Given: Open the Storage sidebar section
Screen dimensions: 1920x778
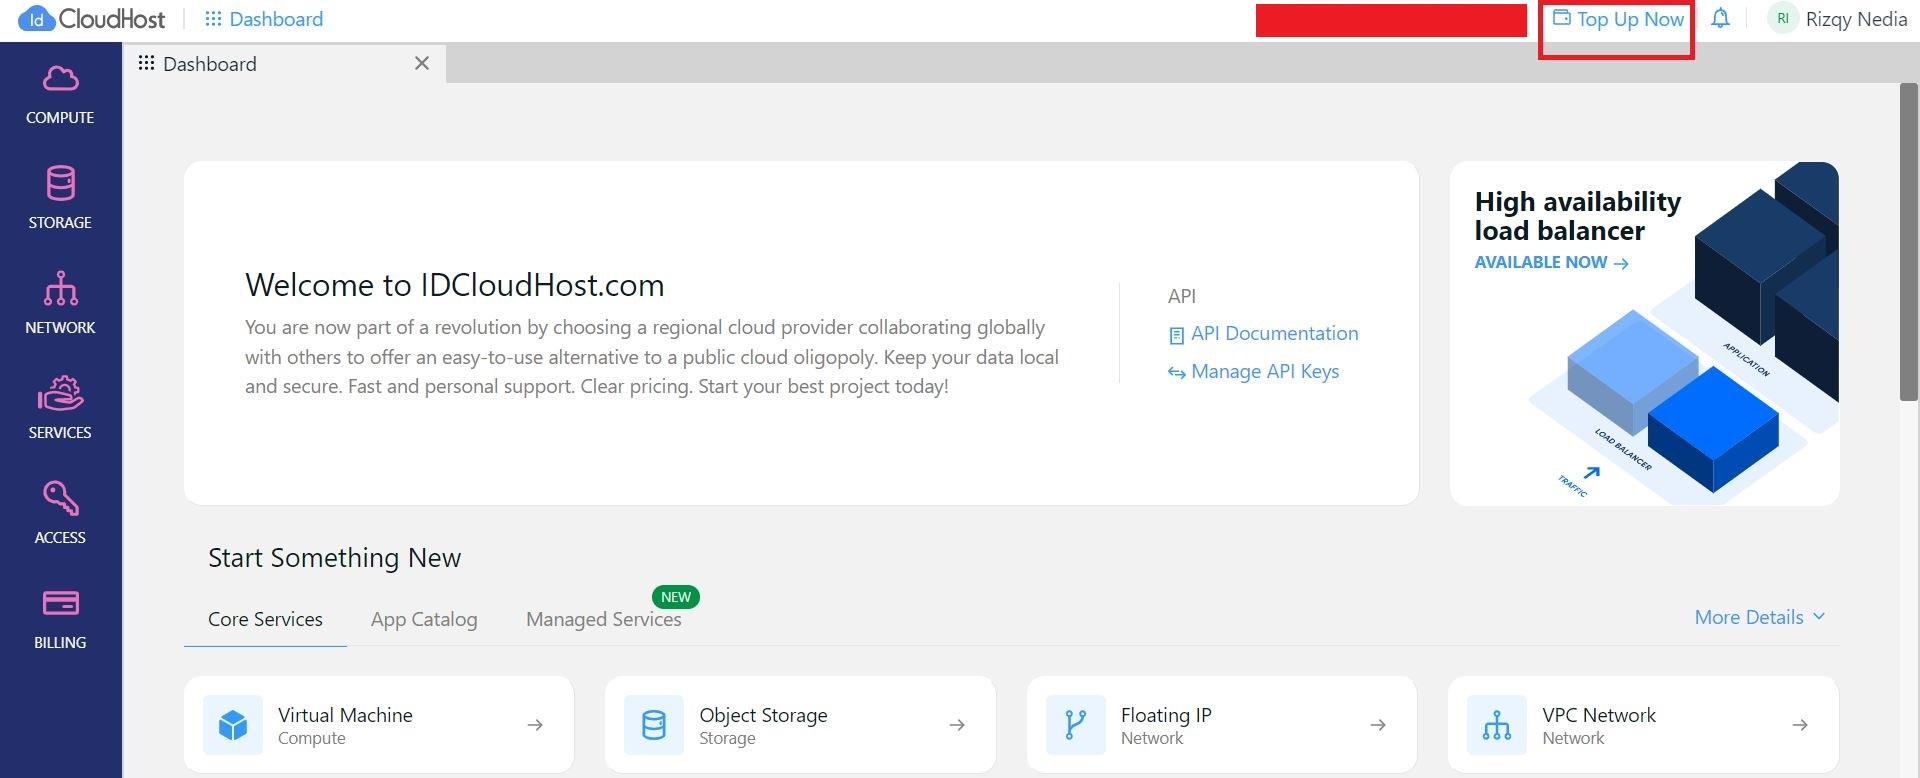Looking at the screenshot, I should tap(60, 198).
